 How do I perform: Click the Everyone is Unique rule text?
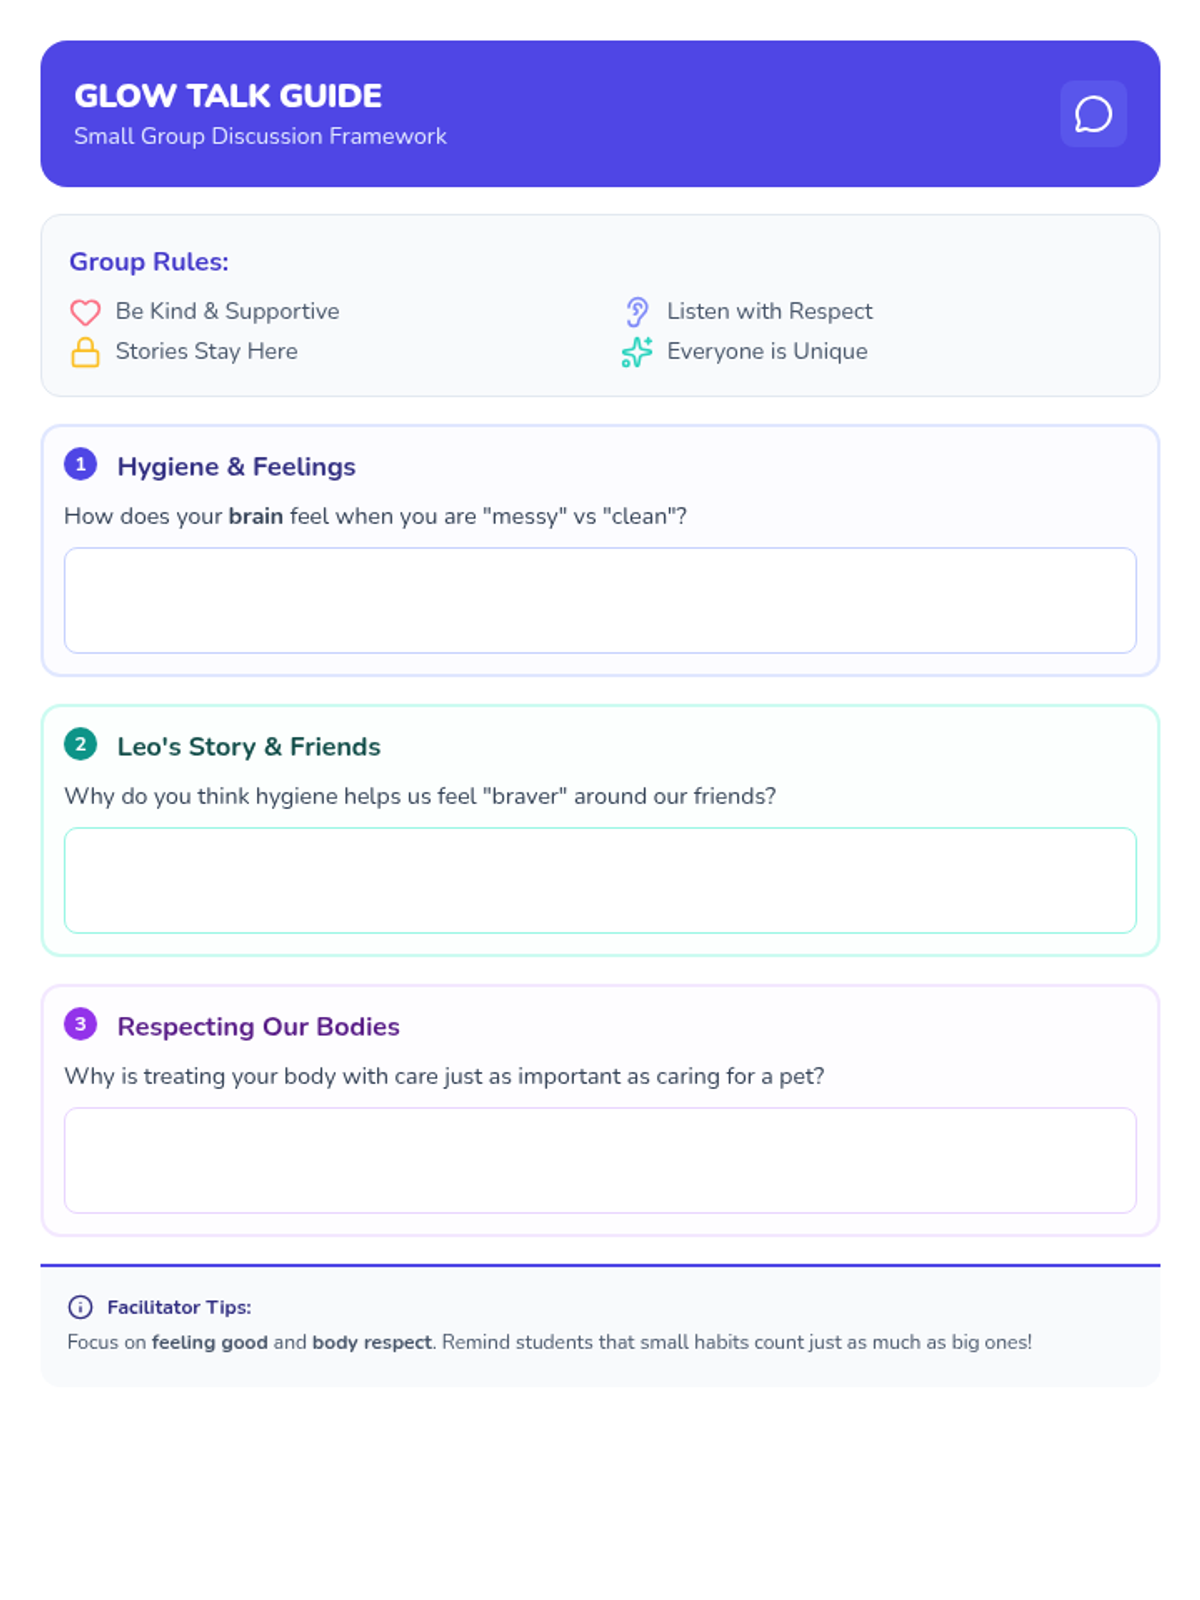pos(767,352)
